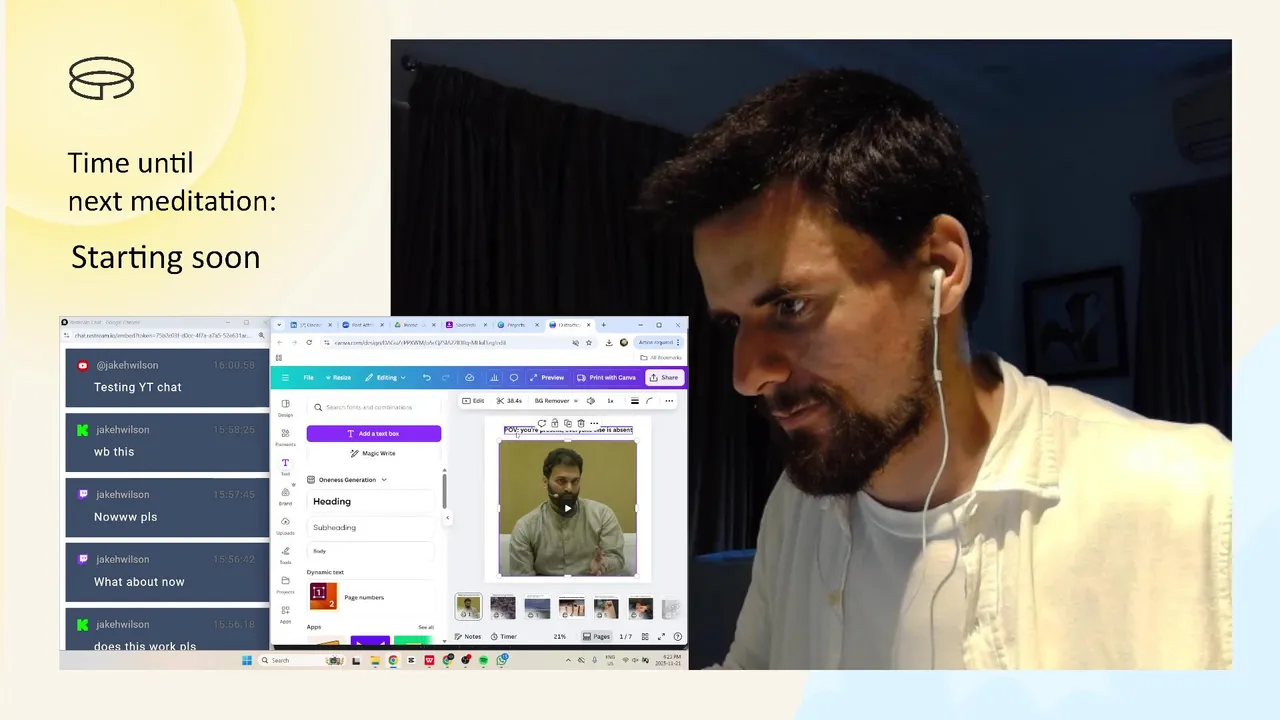Bookmark the page with the star icon
This screenshot has height=720, width=1280.
(x=589, y=342)
